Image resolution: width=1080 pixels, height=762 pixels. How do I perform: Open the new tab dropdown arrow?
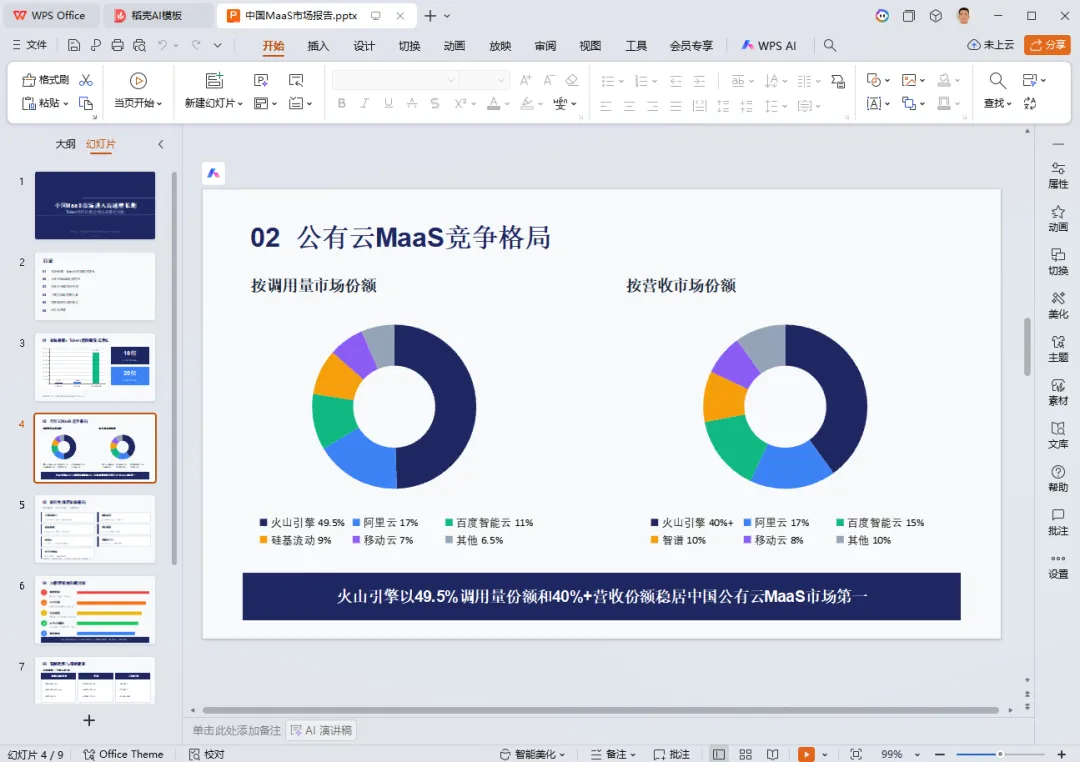tap(447, 16)
